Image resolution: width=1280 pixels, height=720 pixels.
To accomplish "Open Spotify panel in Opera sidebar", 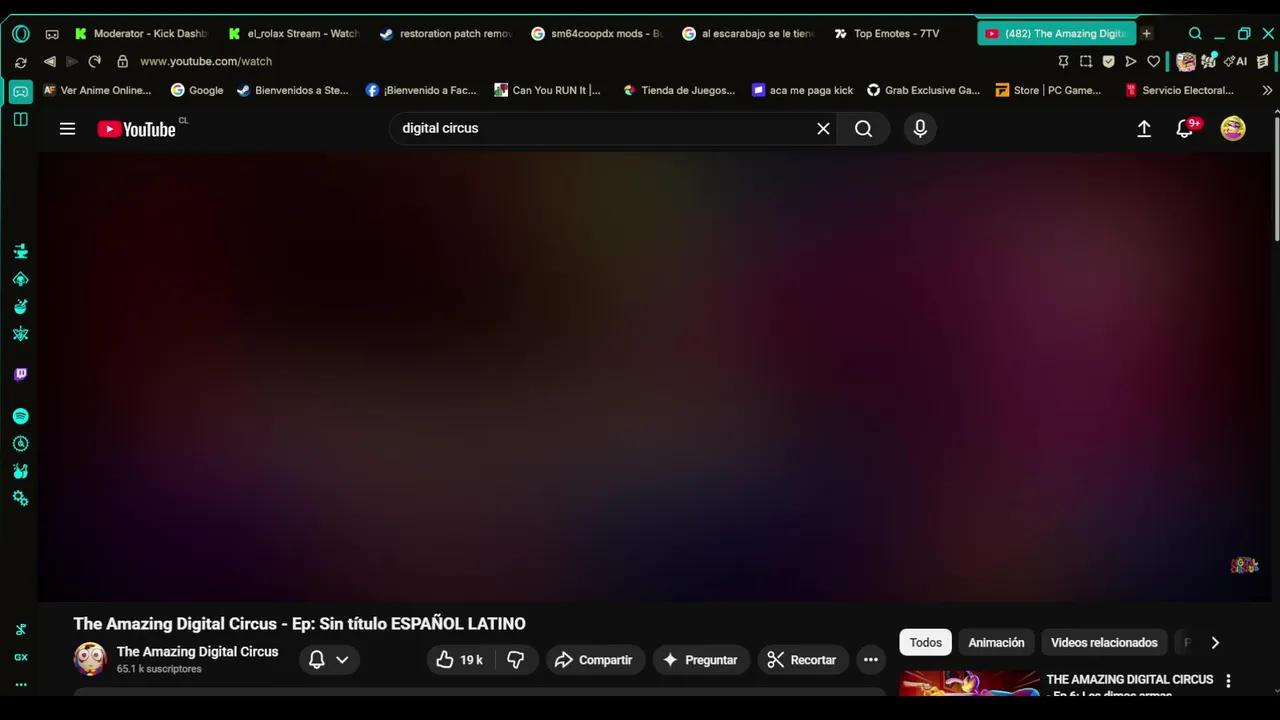I will coord(20,416).
